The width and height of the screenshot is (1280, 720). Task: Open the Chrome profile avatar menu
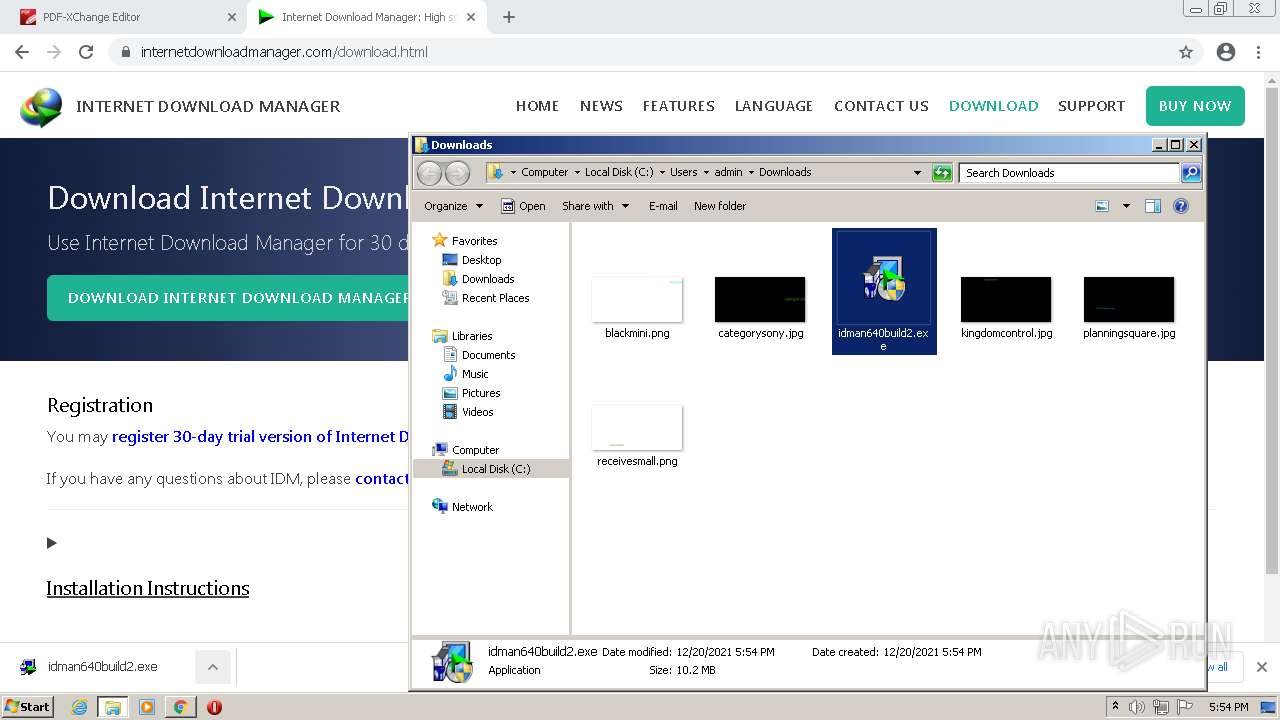(x=1226, y=52)
